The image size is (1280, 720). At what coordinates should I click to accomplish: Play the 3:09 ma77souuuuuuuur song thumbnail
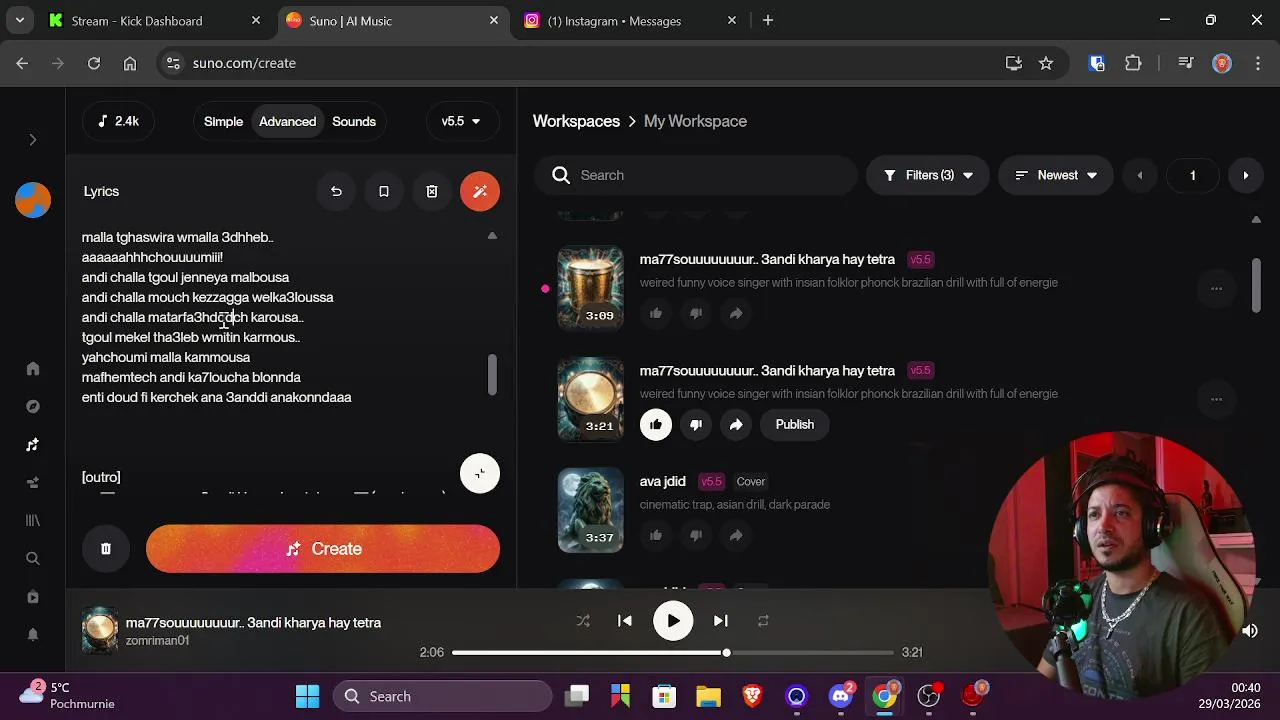tap(590, 289)
